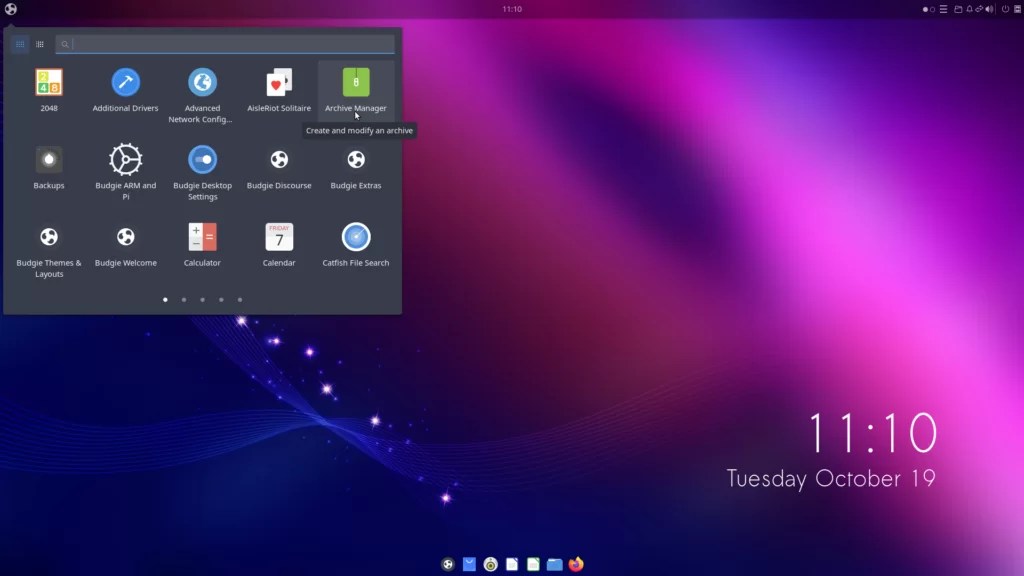Open Archive Manager to create an archive

point(355,85)
